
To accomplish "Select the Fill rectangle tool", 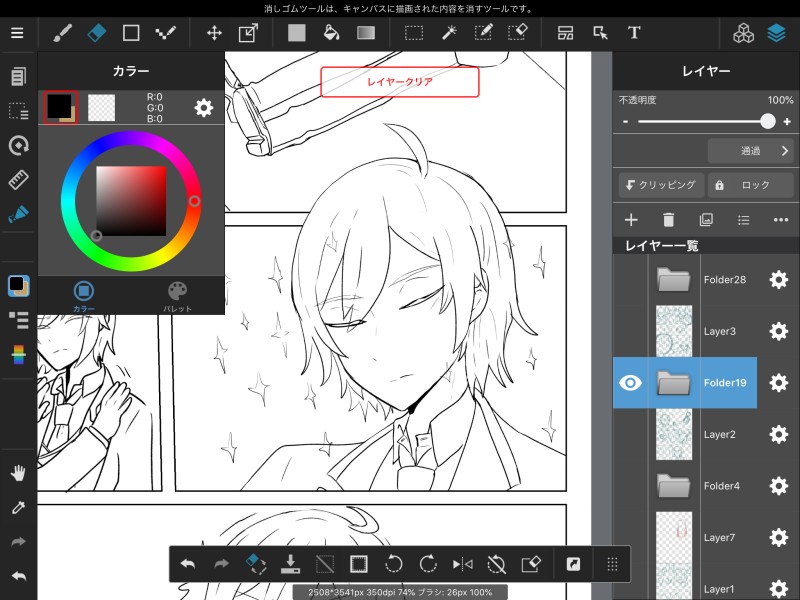I will (x=296, y=33).
